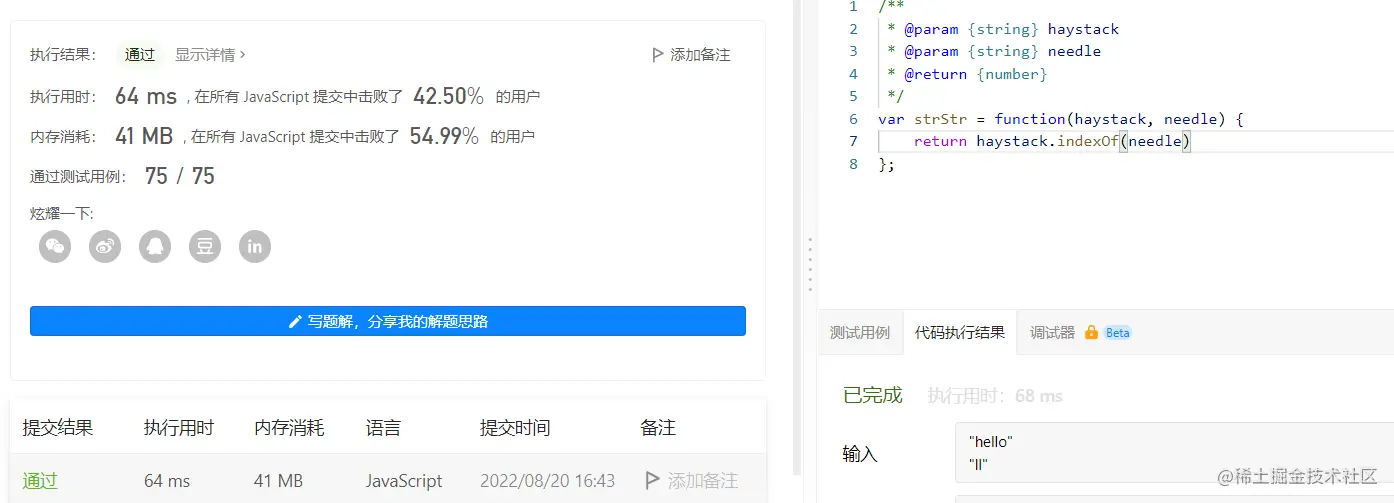Click the 提交时间 column header

pos(515,428)
